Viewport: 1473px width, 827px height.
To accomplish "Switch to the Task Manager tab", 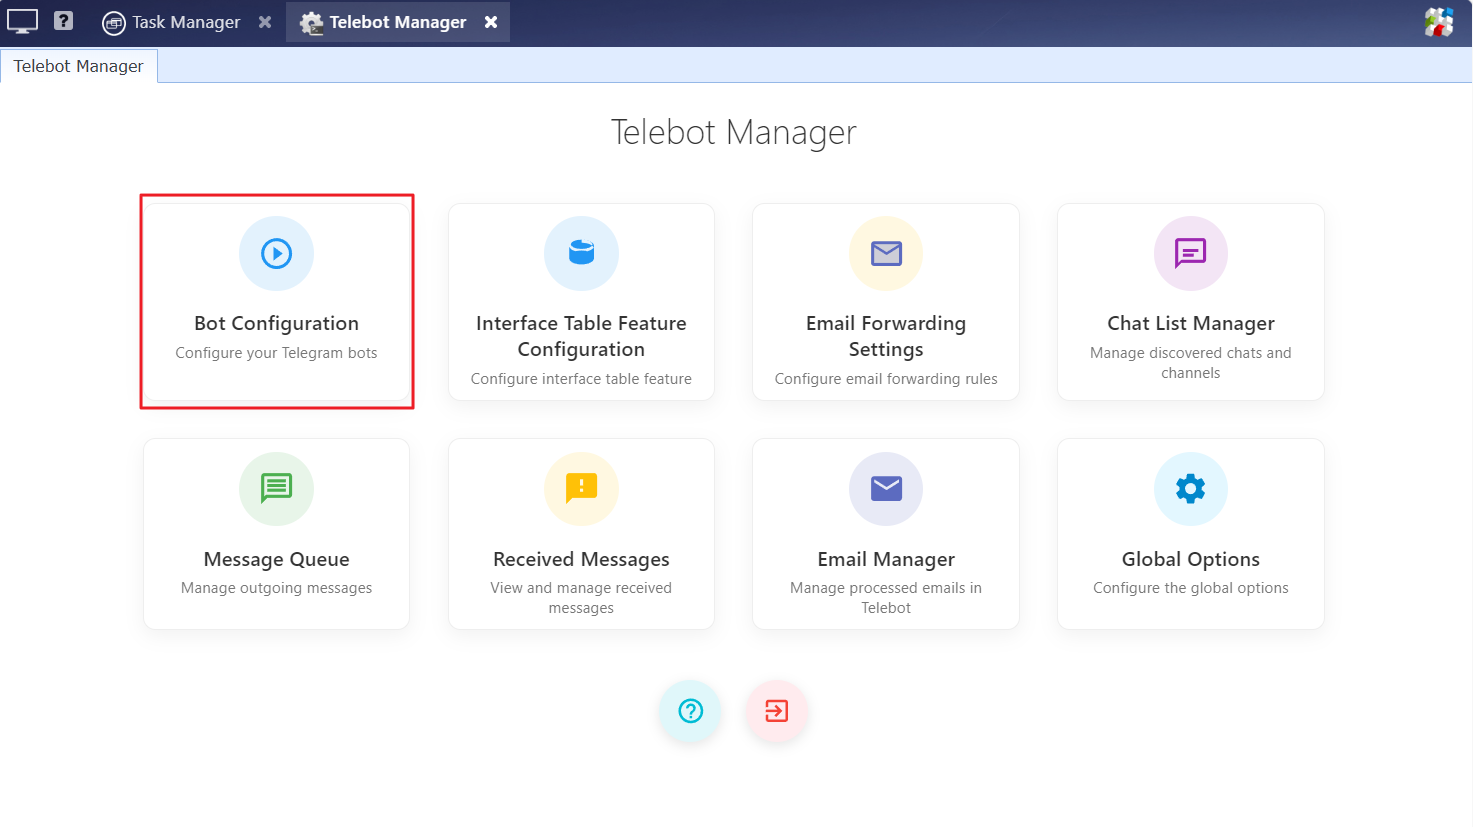I will point(186,22).
